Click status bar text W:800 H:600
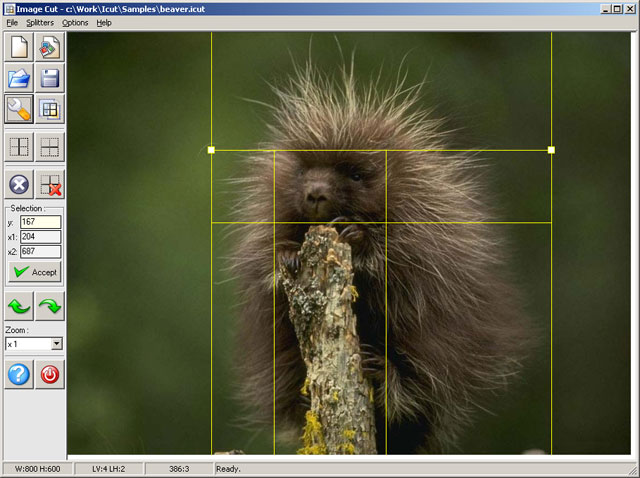640x478 pixels. [x=38, y=469]
